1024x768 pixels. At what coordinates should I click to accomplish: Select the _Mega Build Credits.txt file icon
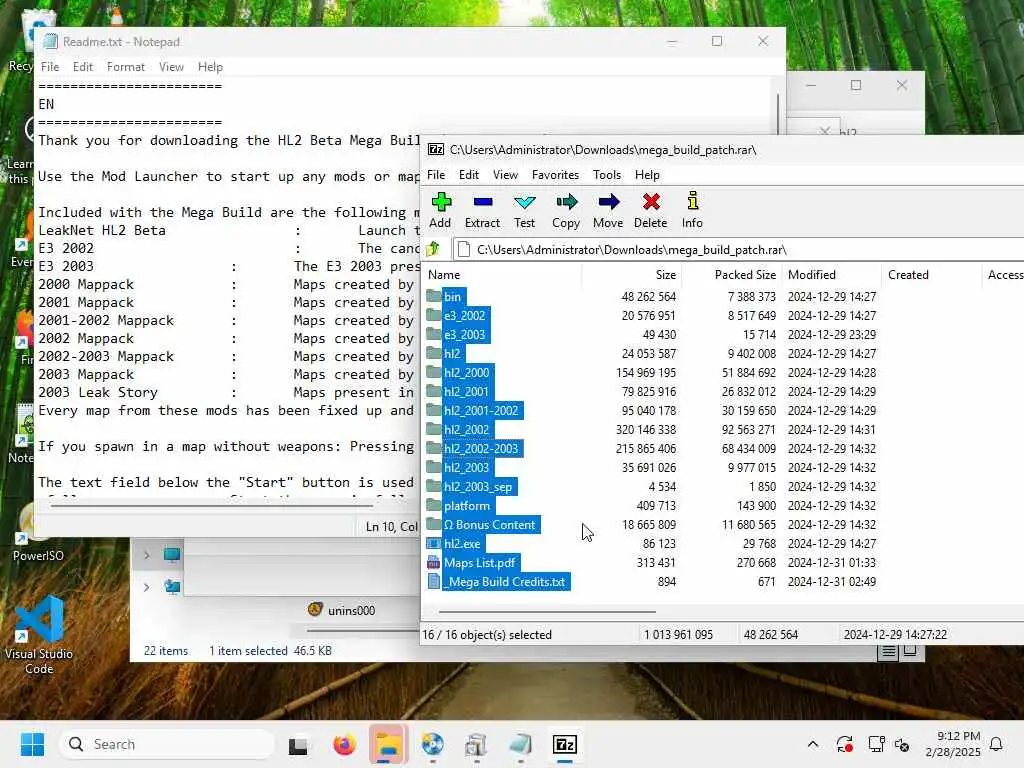click(434, 581)
